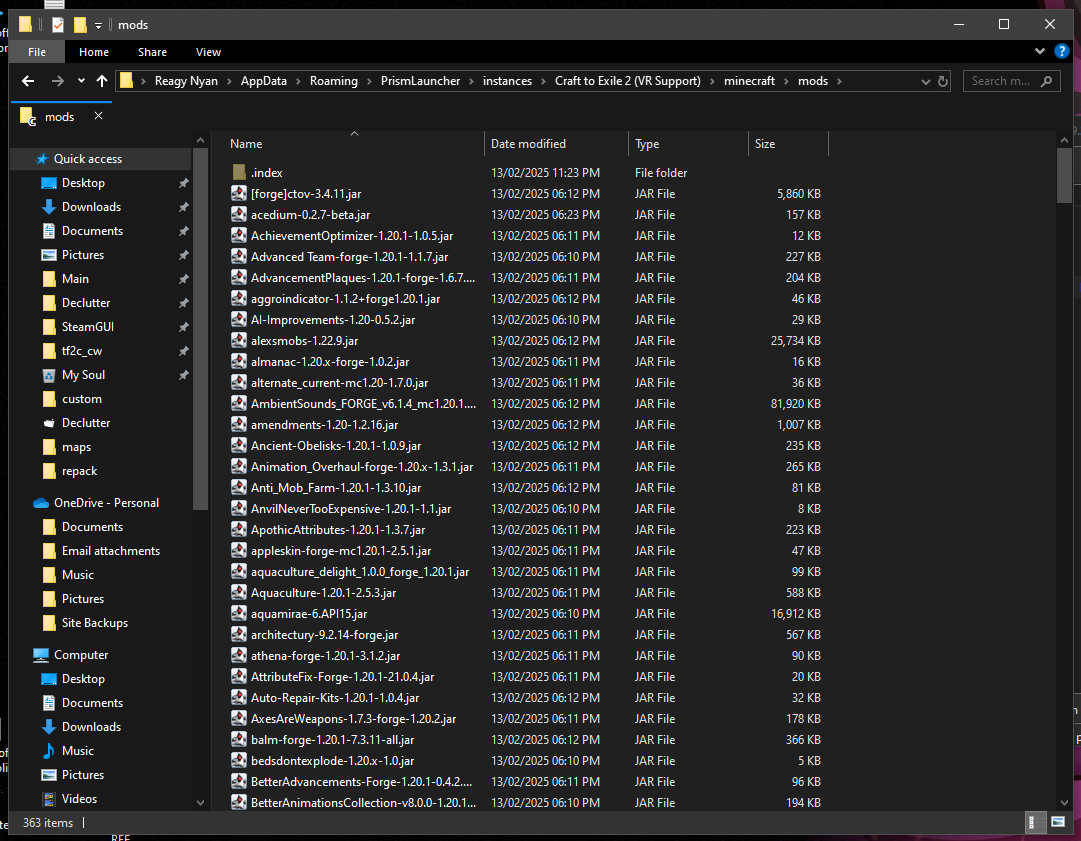Open tf2c_cw folder in sidebar
This screenshot has width=1081, height=841.
pyautogui.click(x=82, y=351)
